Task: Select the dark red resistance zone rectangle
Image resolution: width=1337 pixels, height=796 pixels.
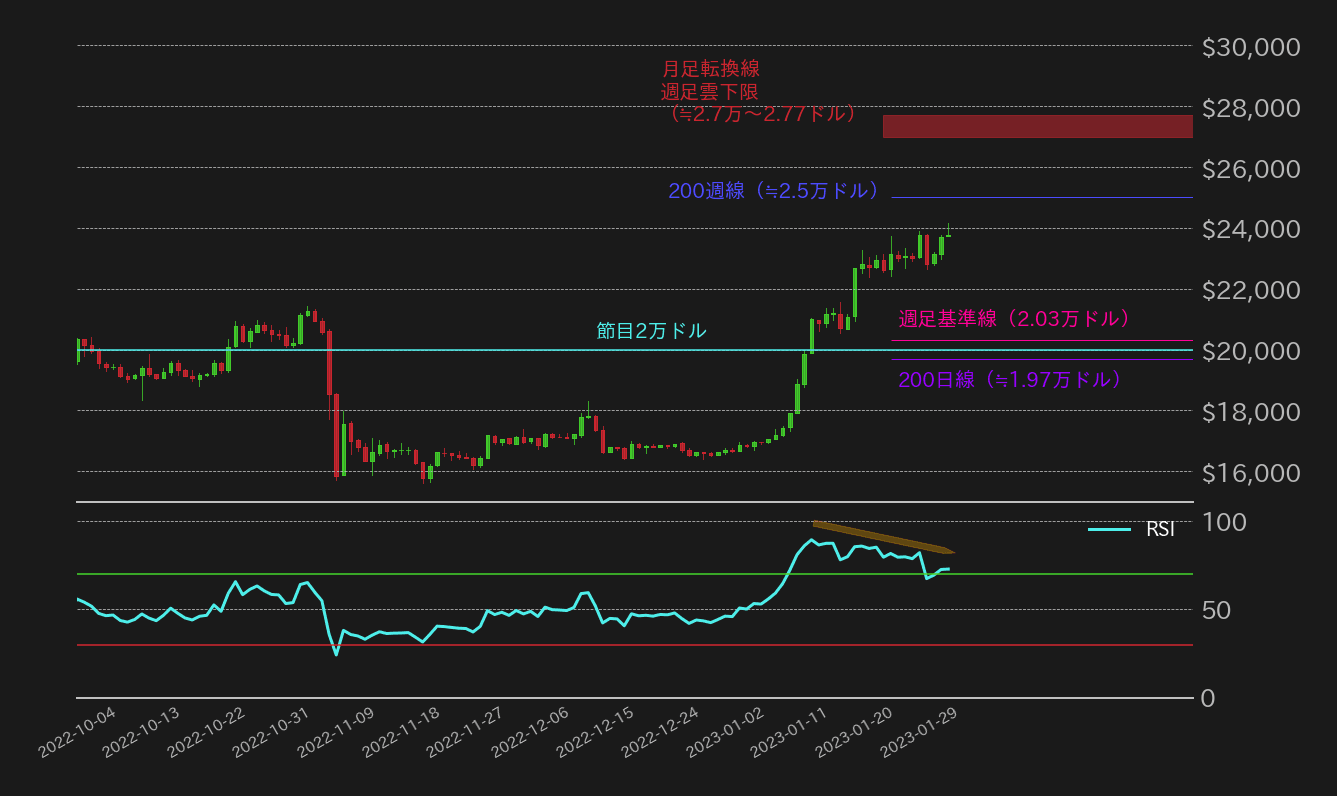Action: tap(1037, 126)
